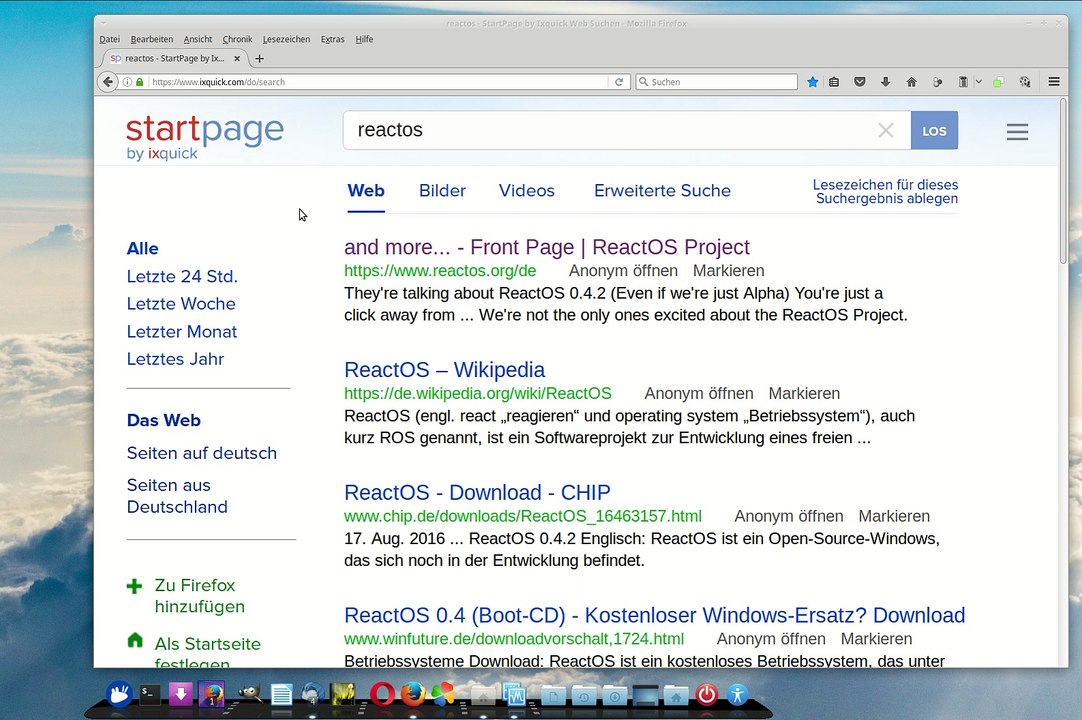1082x720 pixels.
Task: Choose Seiten aus Deutschland filter
Action: [177, 496]
